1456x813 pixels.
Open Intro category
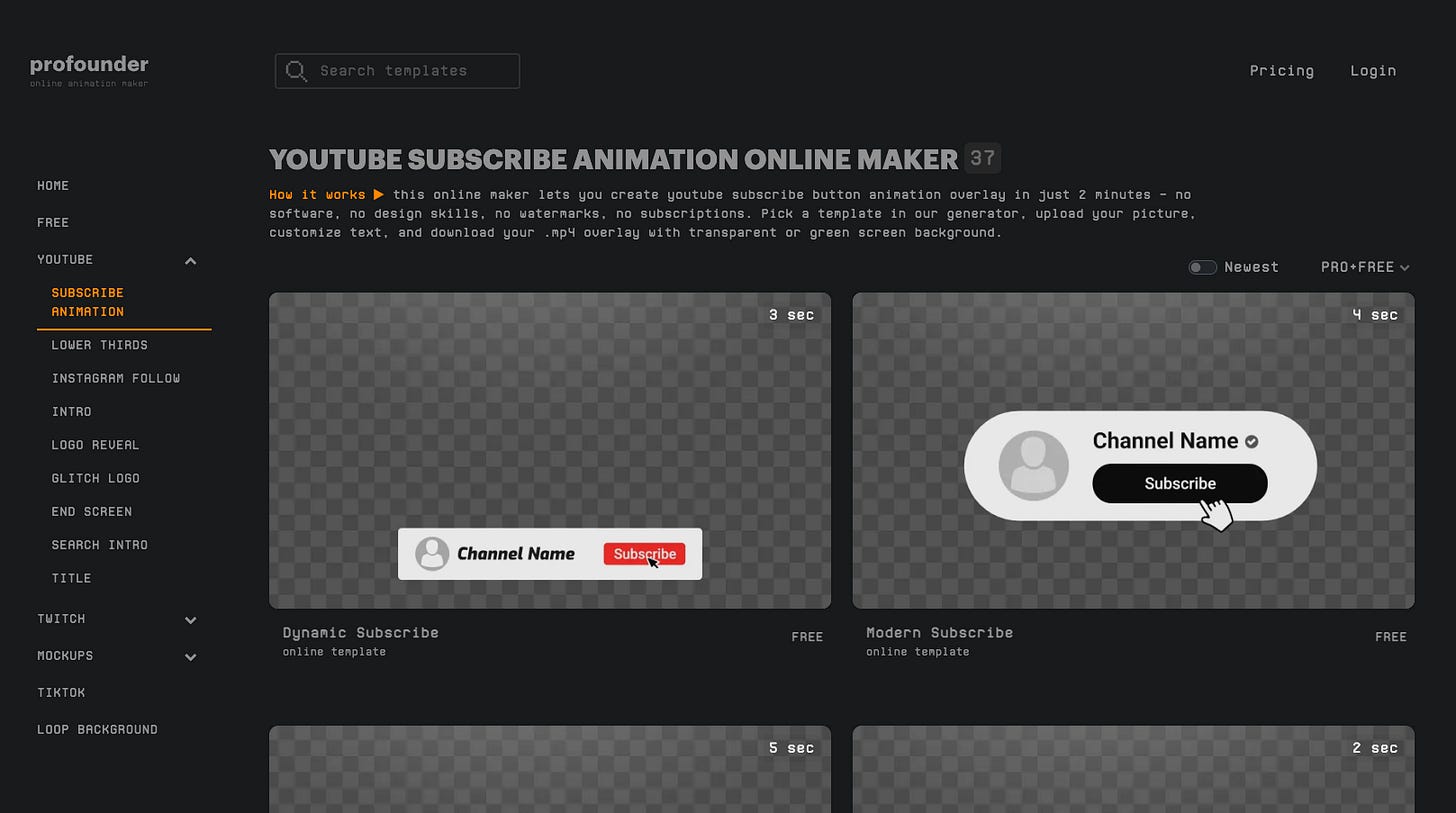point(71,412)
